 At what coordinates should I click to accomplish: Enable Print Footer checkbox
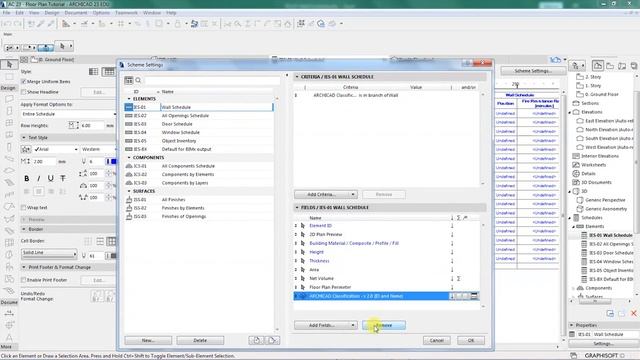coord(23,280)
